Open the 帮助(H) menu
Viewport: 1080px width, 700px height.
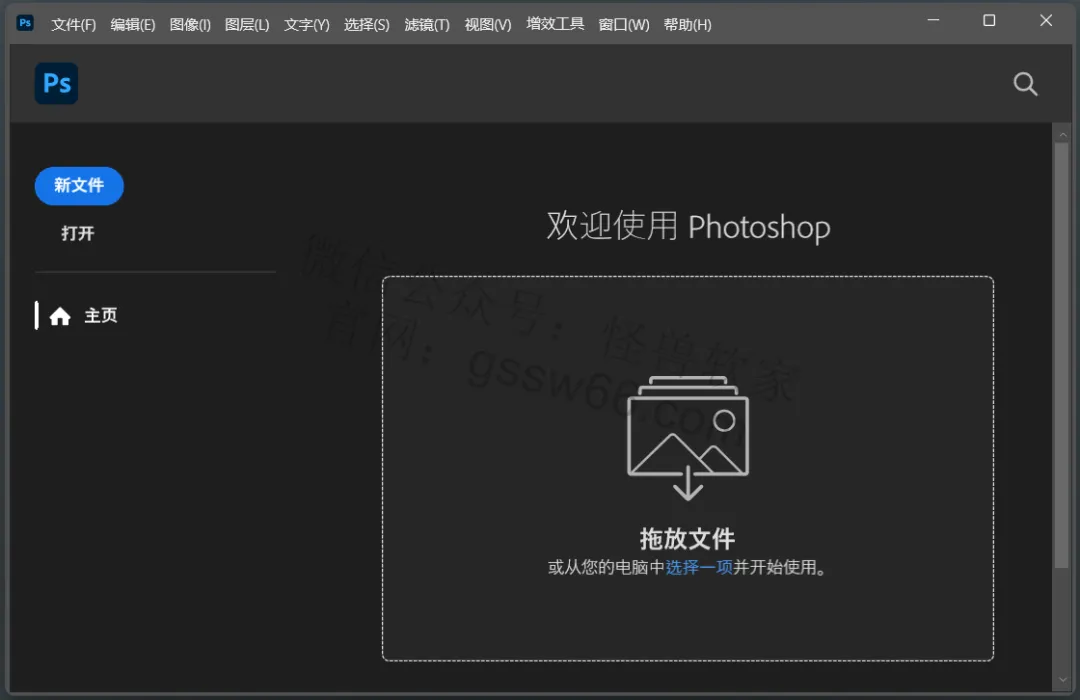[687, 25]
